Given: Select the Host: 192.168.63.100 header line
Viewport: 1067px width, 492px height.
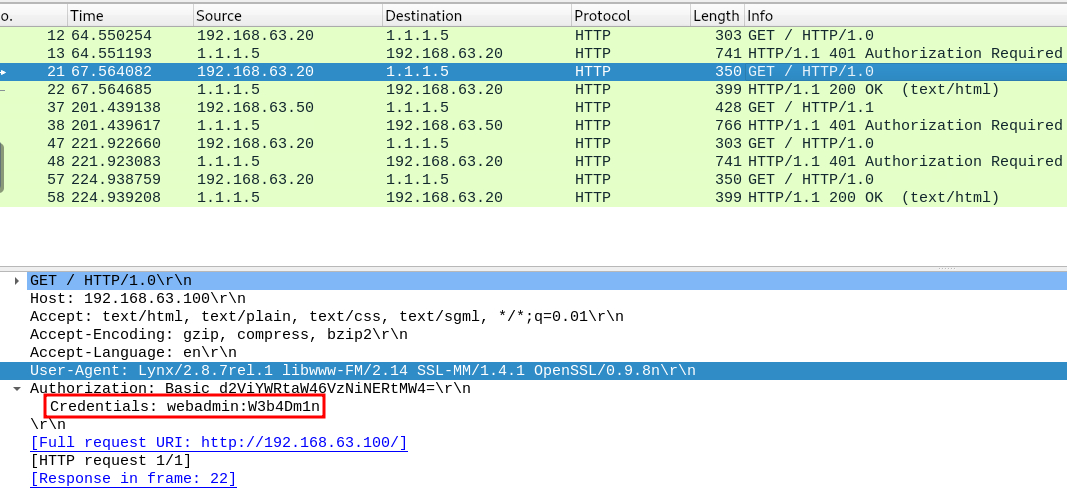Looking at the screenshot, I should pos(137,299).
